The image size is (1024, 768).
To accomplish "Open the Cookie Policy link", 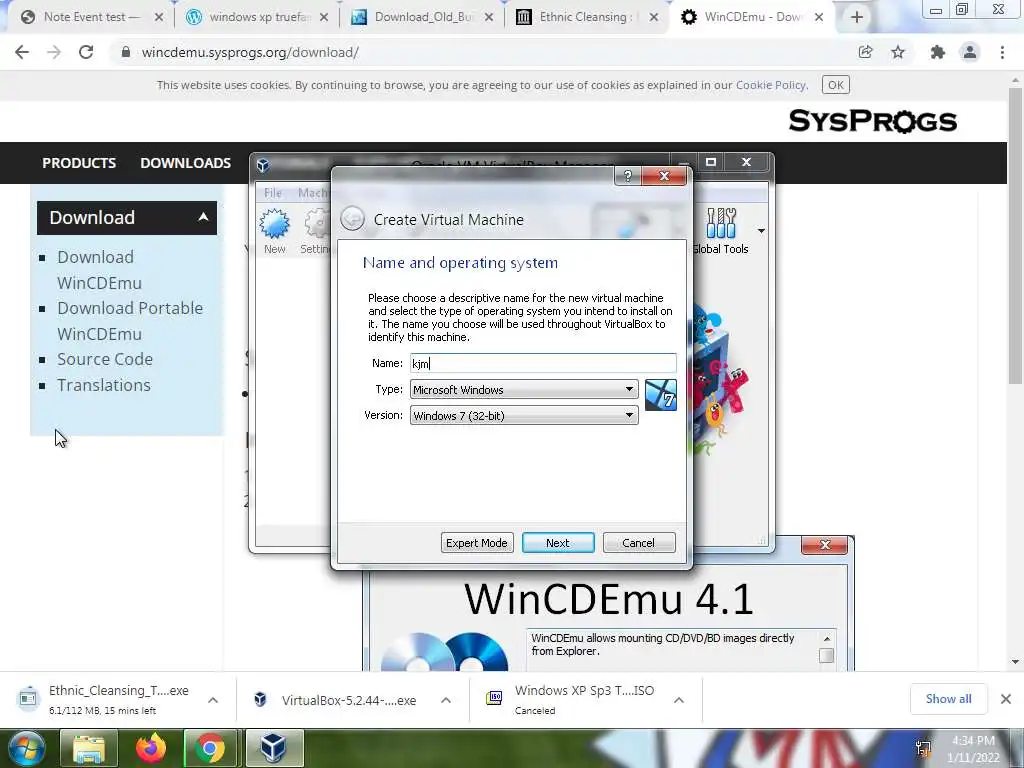I will pyautogui.click(x=771, y=85).
